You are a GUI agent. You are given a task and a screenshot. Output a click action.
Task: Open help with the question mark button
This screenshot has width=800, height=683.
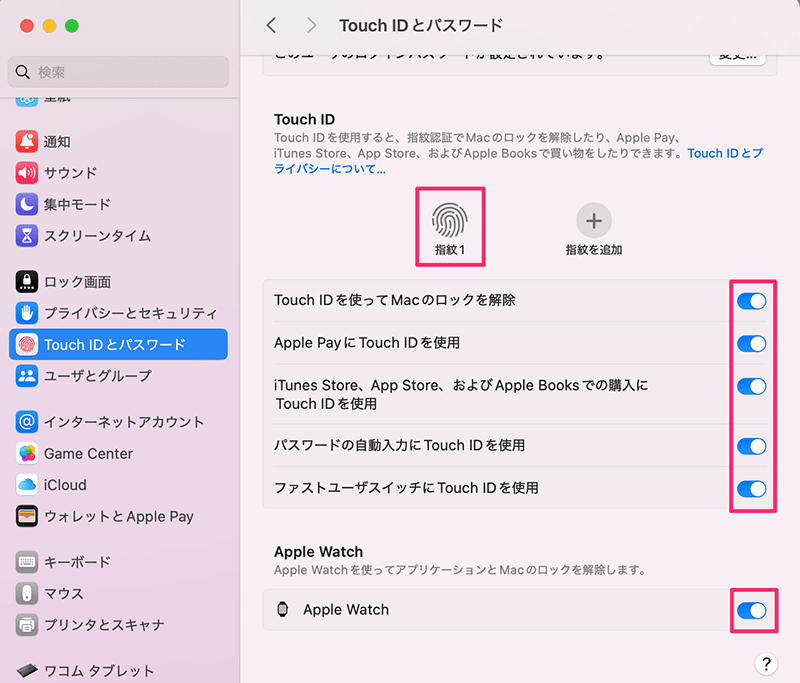[766, 664]
